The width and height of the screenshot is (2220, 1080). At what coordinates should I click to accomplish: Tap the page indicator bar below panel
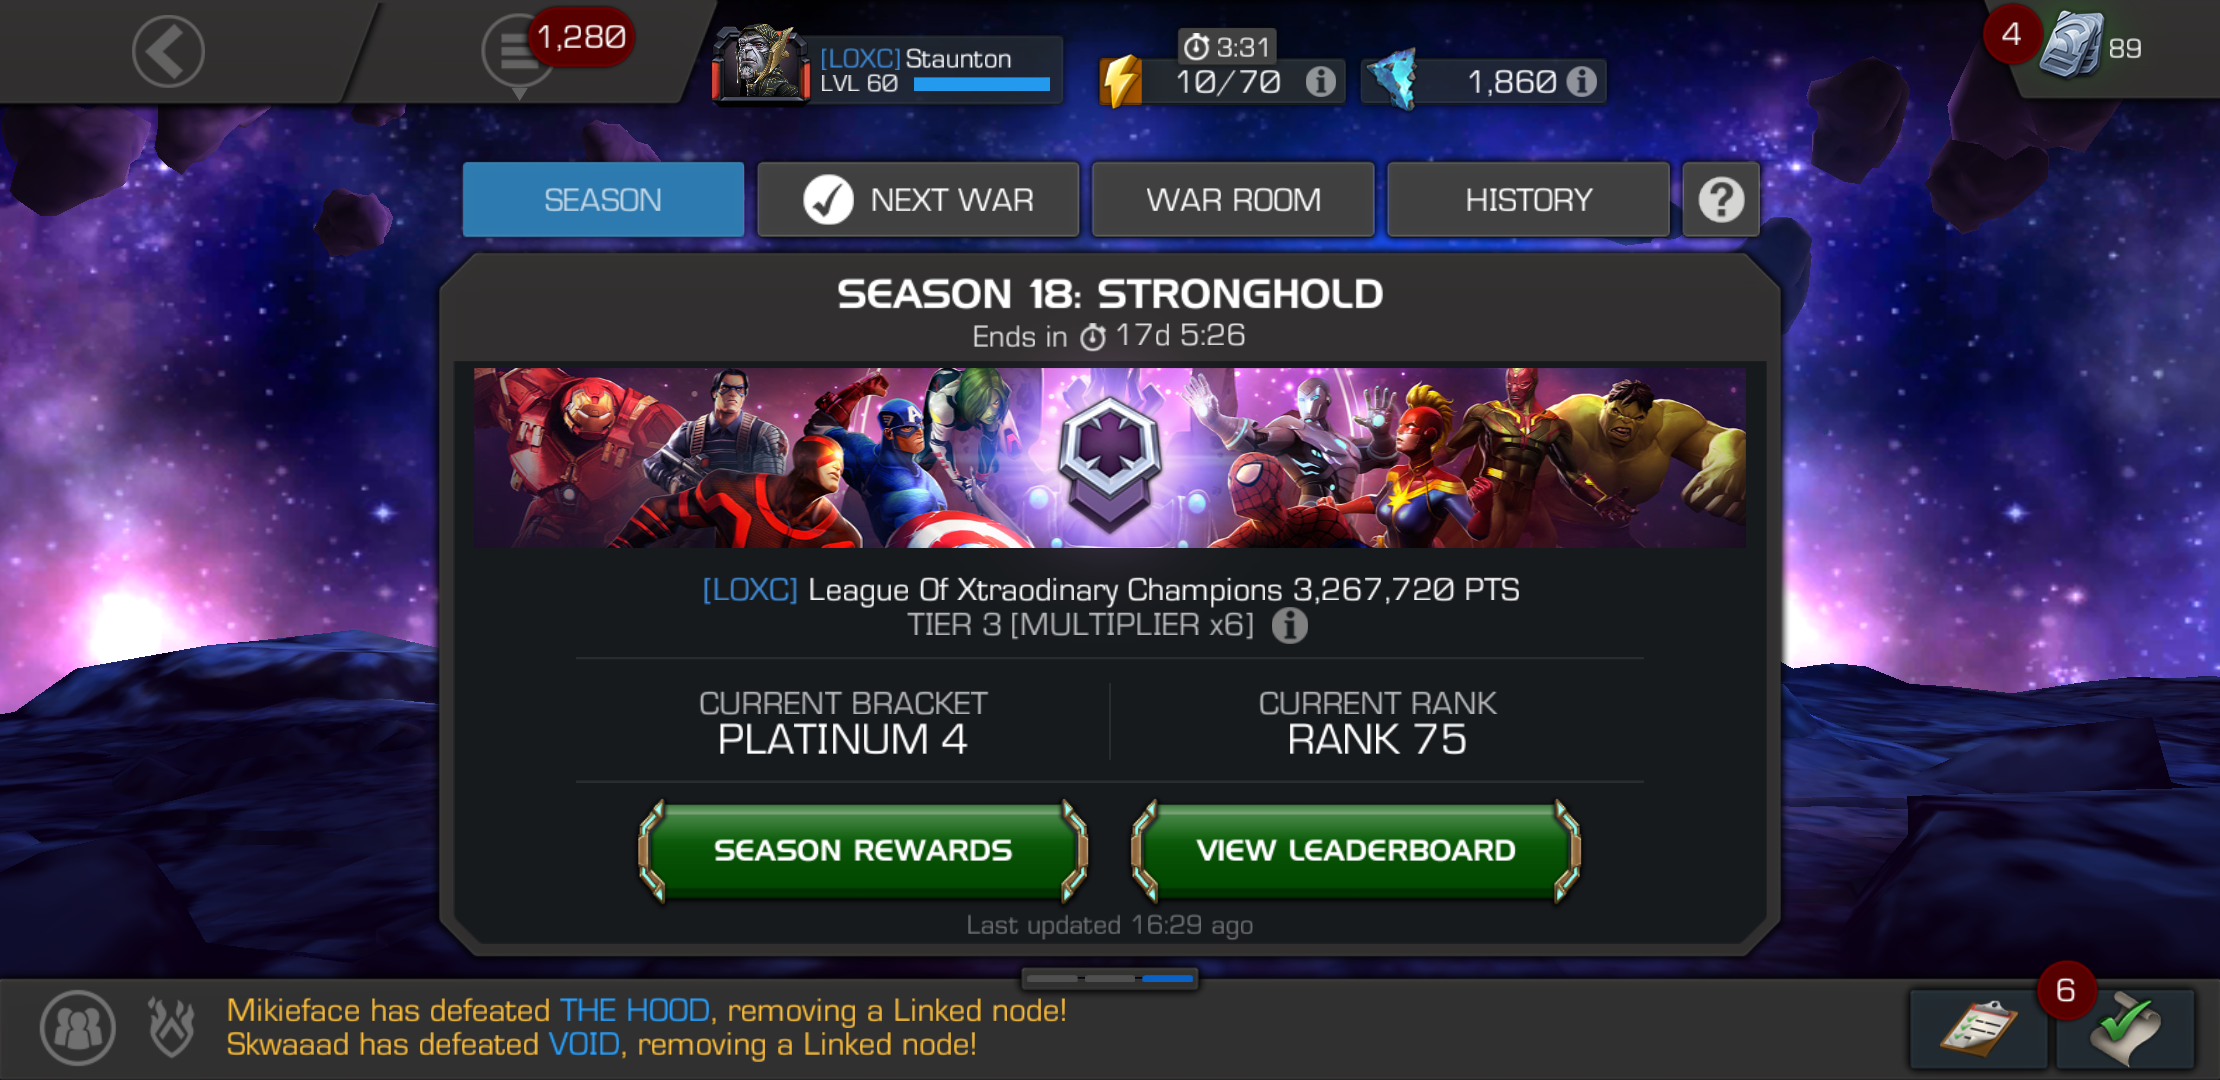point(1110,978)
